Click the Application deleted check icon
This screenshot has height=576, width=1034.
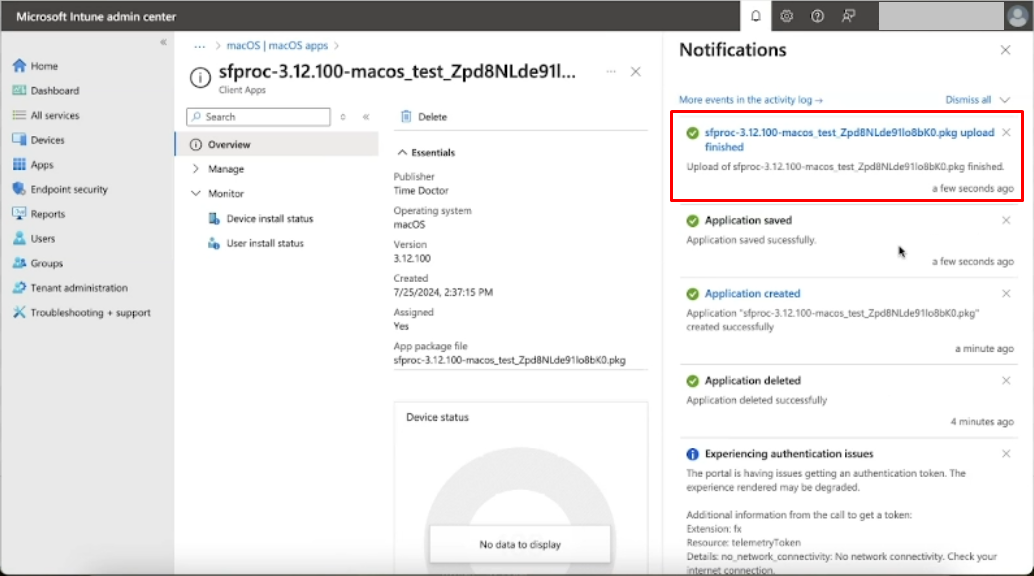(x=692, y=381)
